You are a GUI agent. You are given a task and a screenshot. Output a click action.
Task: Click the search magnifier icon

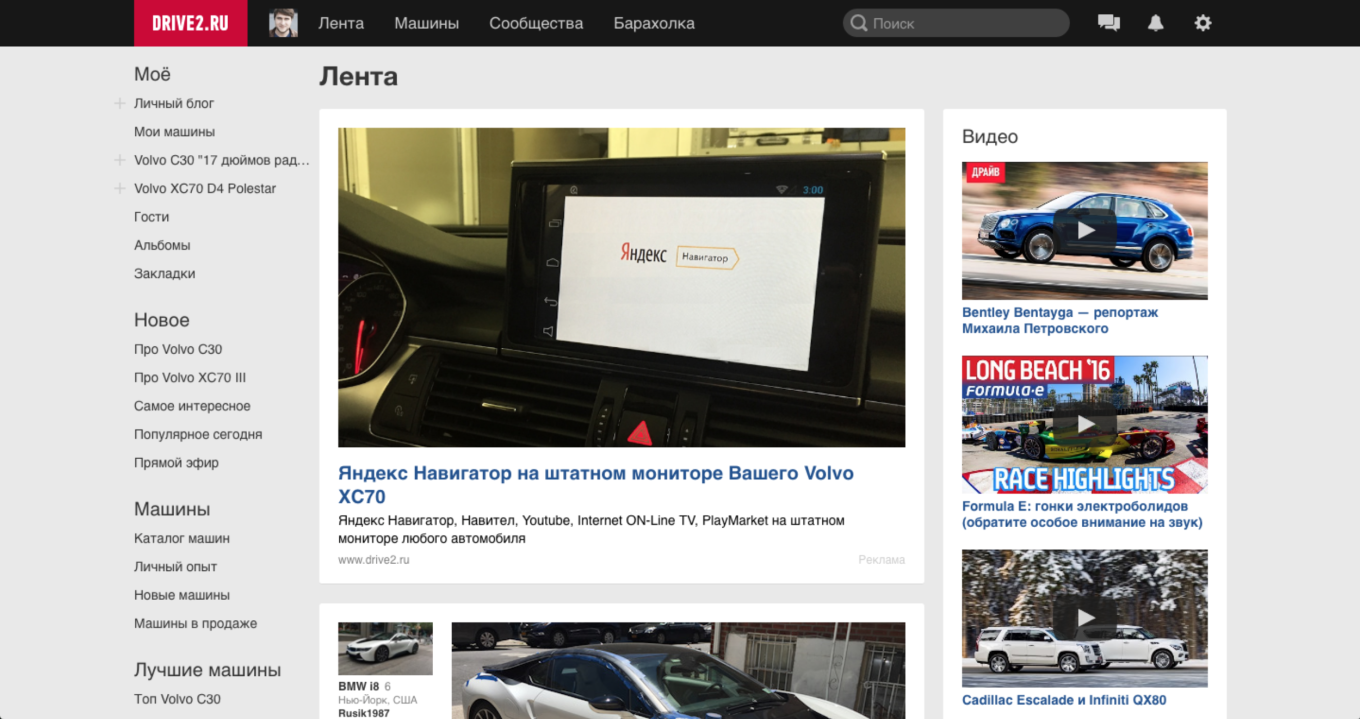click(858, 23)
